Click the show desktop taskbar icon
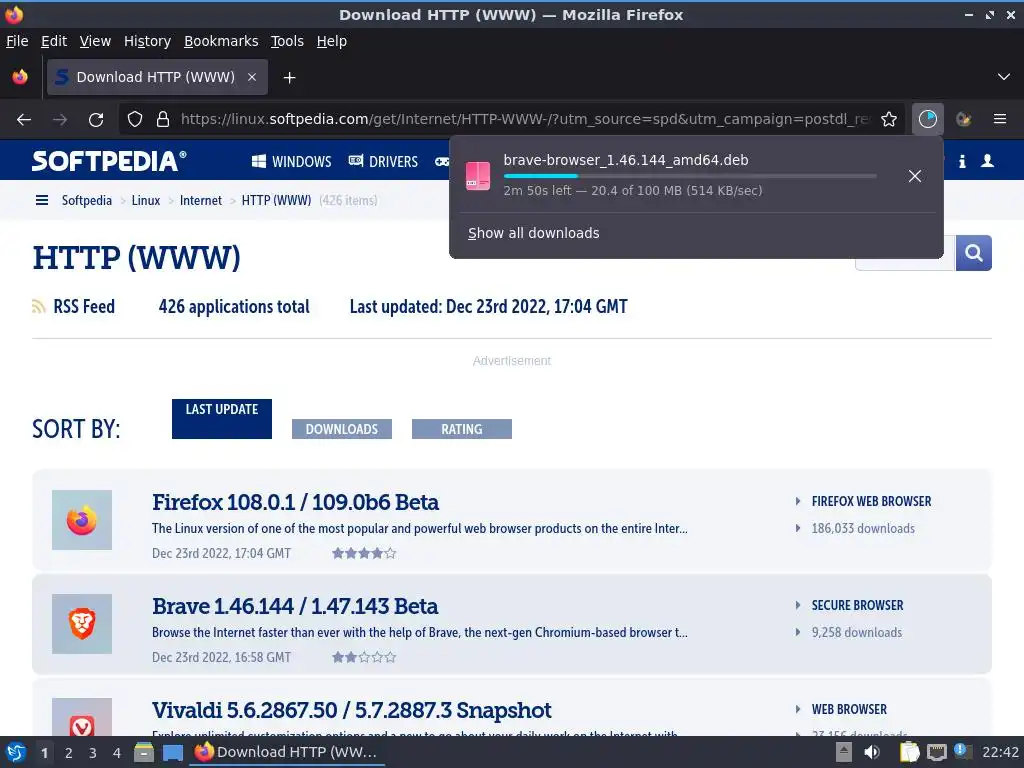1024x768 pixels. pos(173,752)
